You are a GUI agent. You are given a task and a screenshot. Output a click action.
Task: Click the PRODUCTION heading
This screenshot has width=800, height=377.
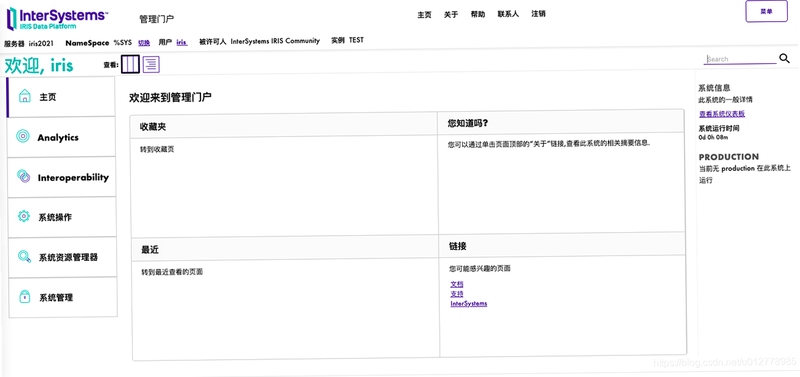click(x=729, y=157)
